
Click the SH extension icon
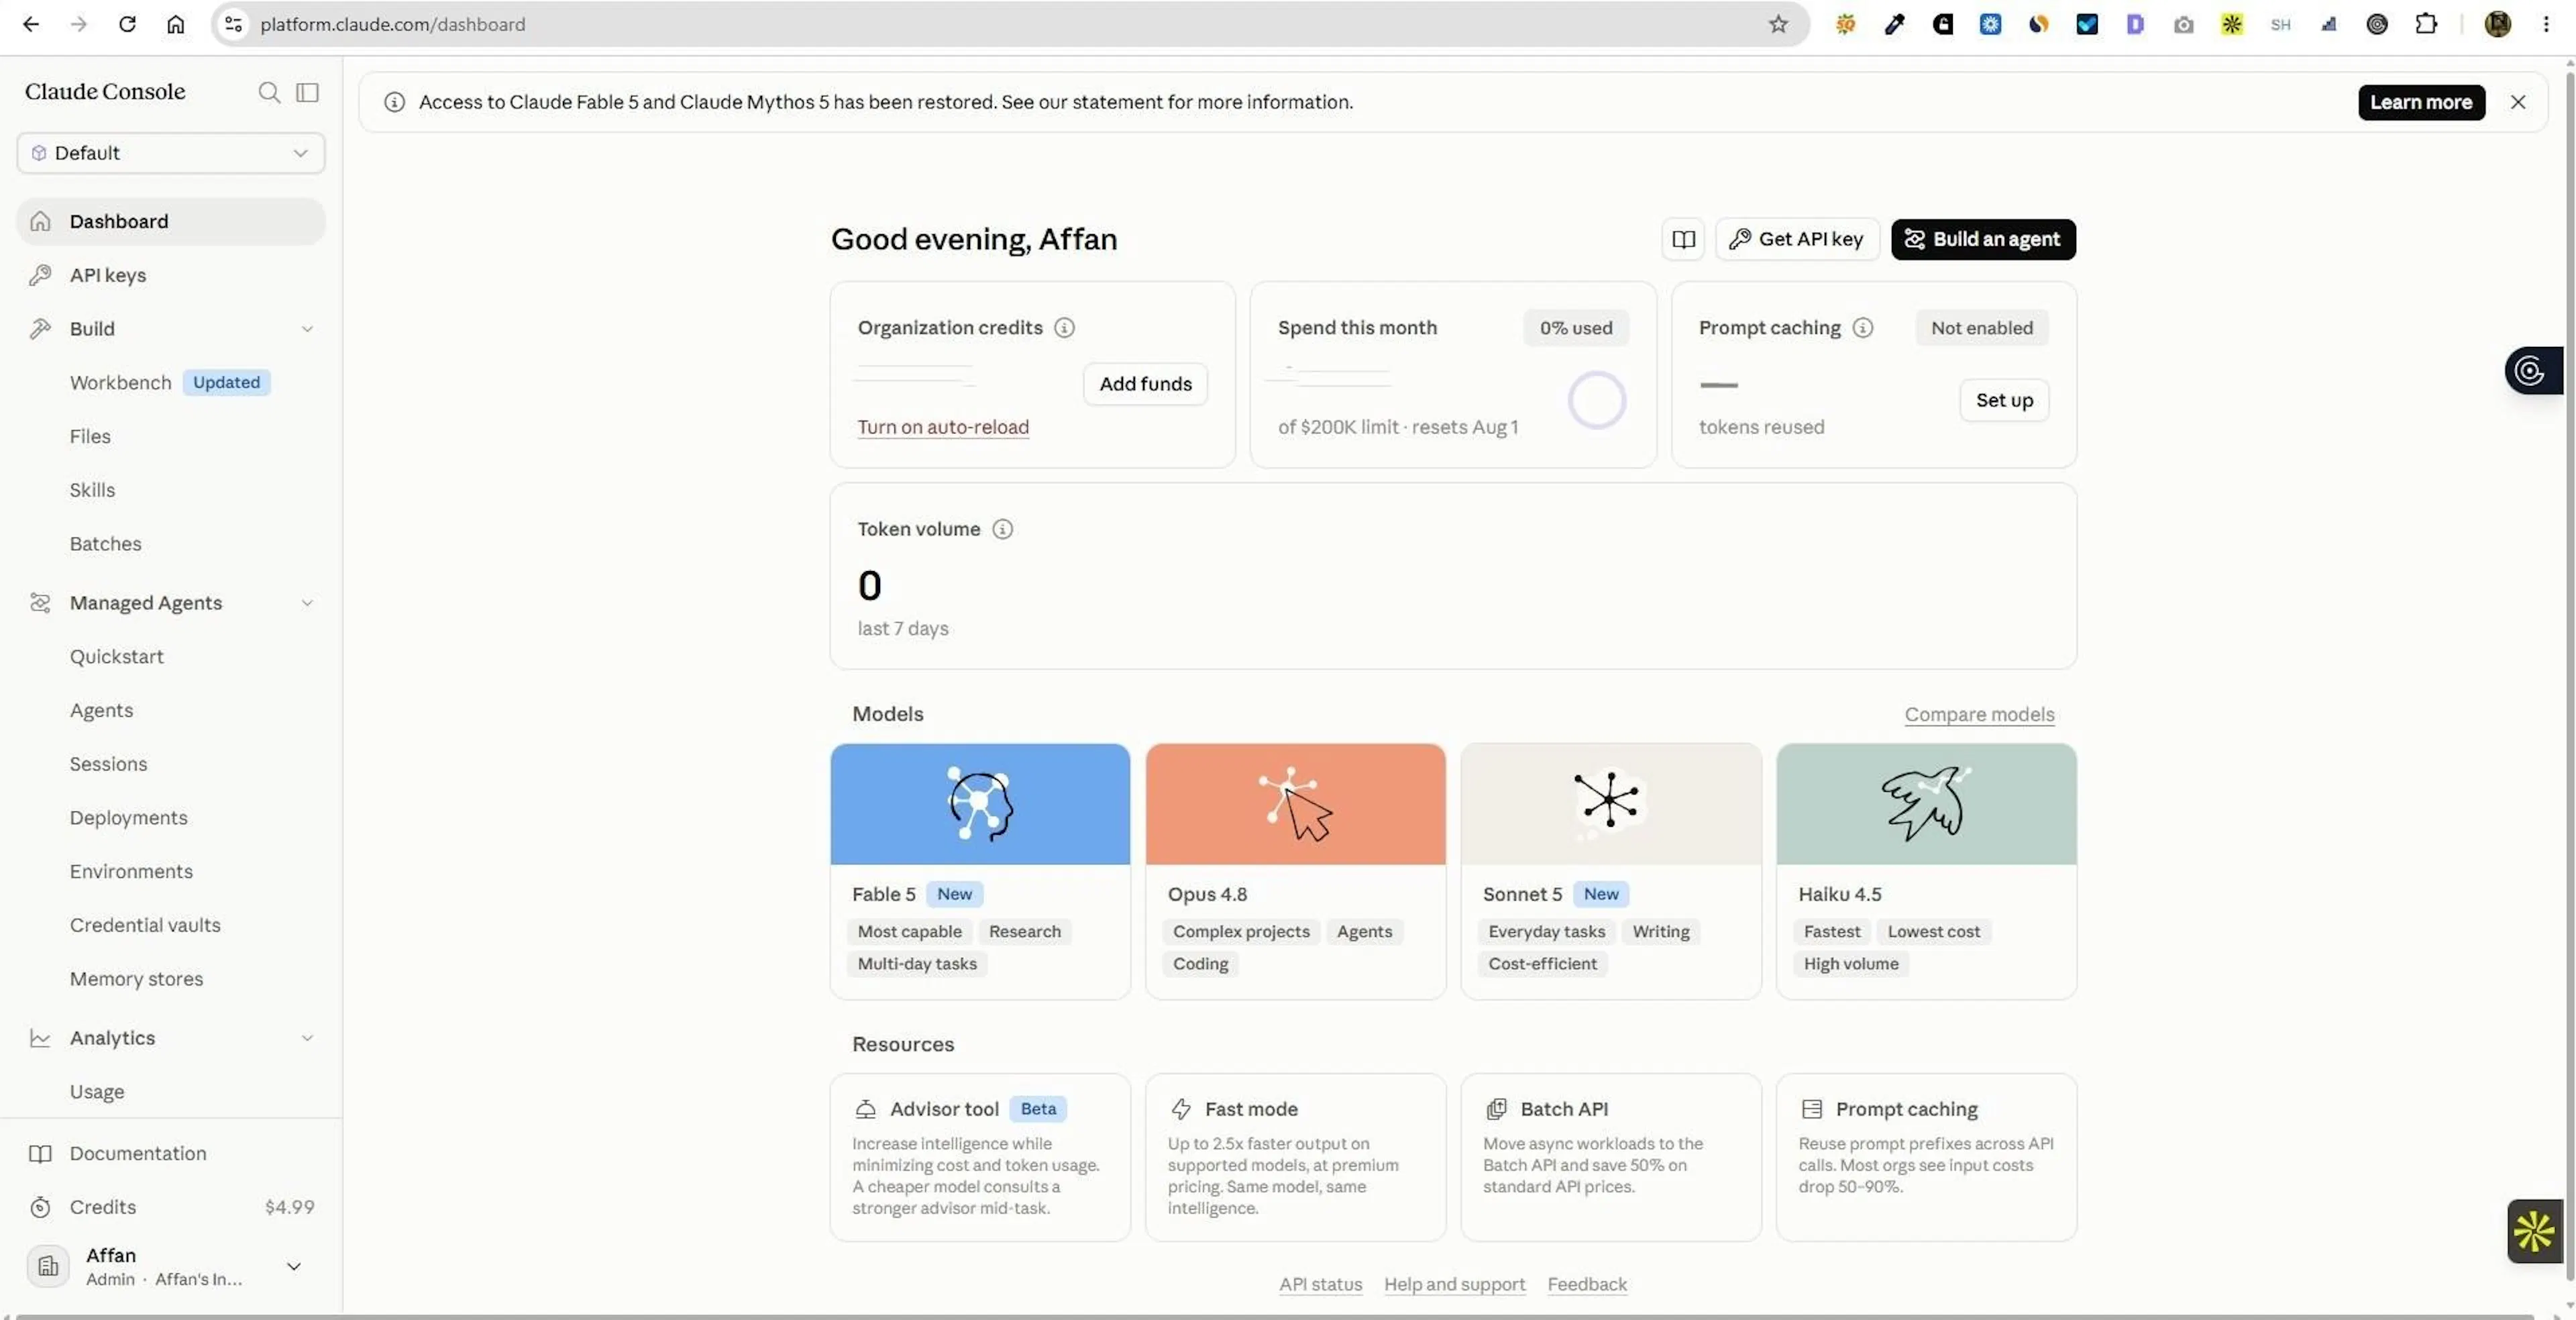[x=2280, y=24]
